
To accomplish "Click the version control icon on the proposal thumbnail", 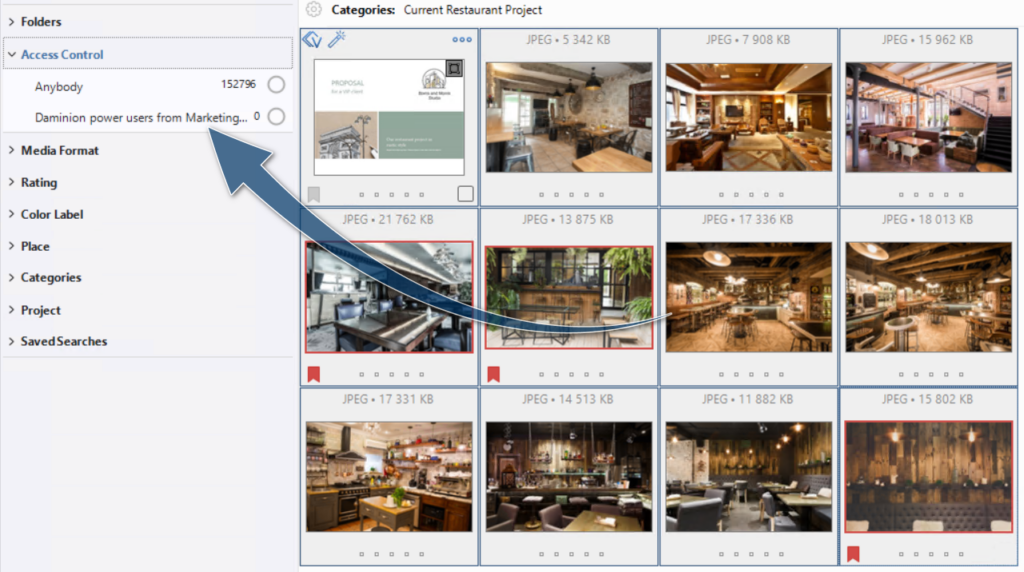I will (312, 40).
